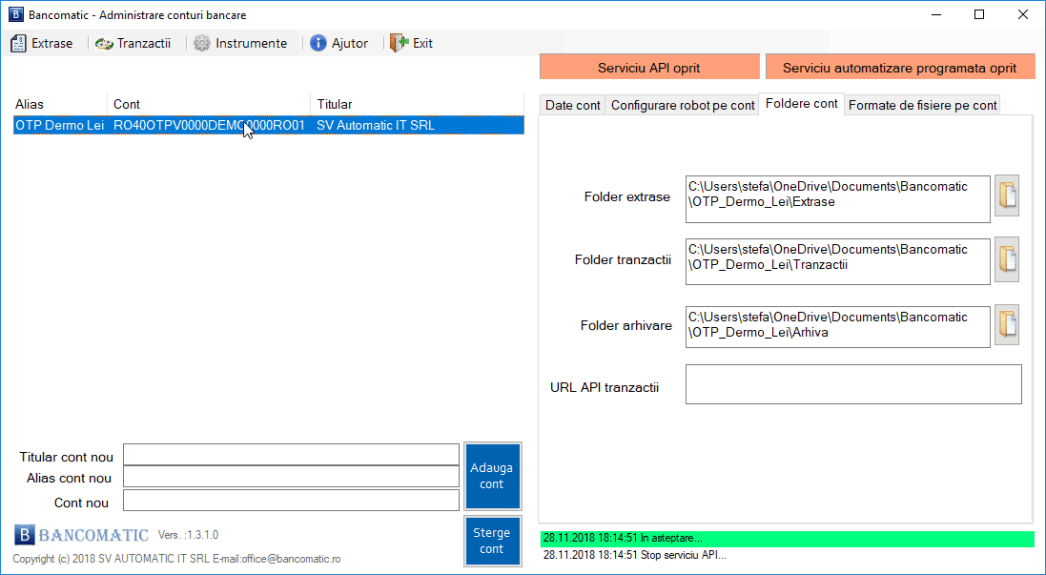
Task: Click the copyright email line
Action: (177, 559)
